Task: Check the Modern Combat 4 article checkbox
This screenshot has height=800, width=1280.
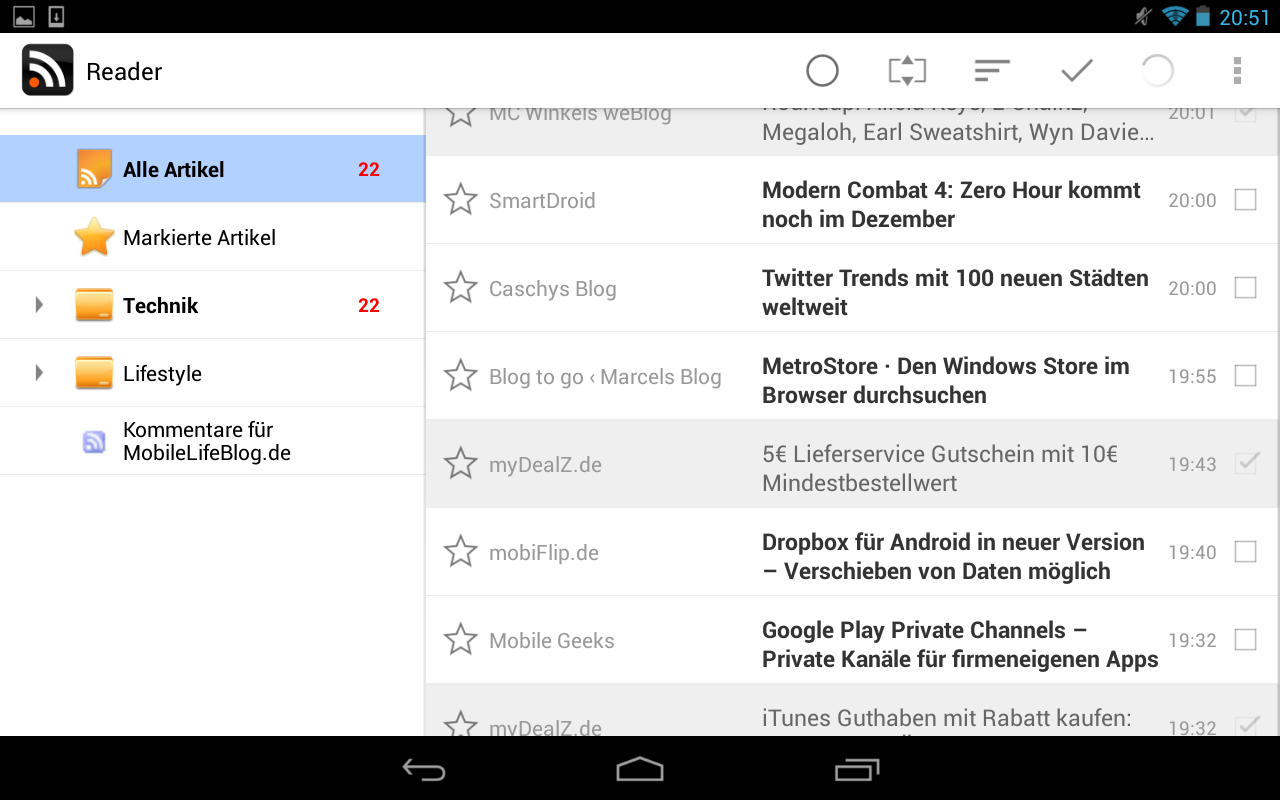Action: (x=1245, y=200)
